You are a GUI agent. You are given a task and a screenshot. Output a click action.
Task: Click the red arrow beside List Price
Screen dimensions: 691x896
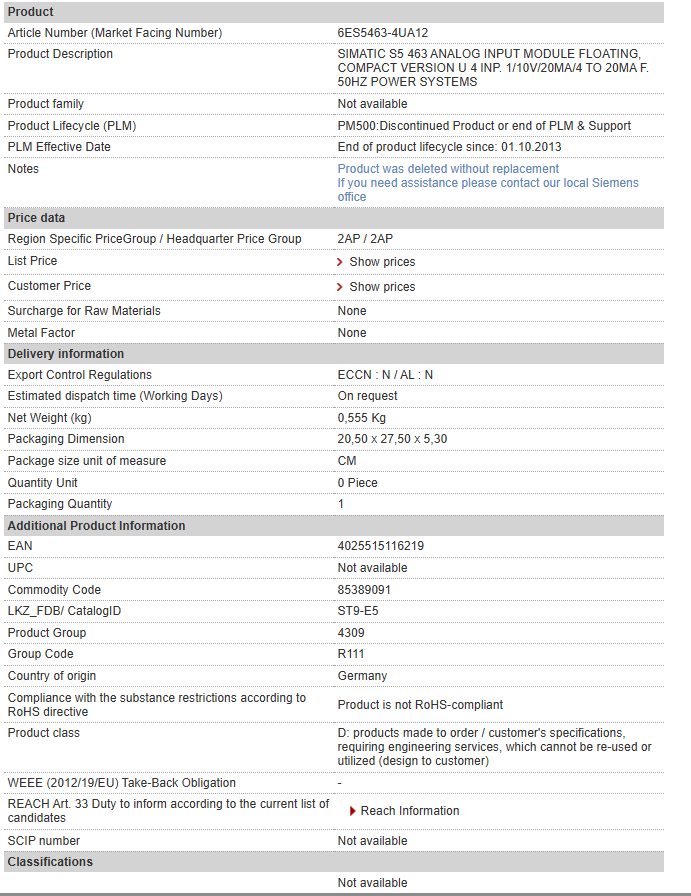[x=339, y=262]
